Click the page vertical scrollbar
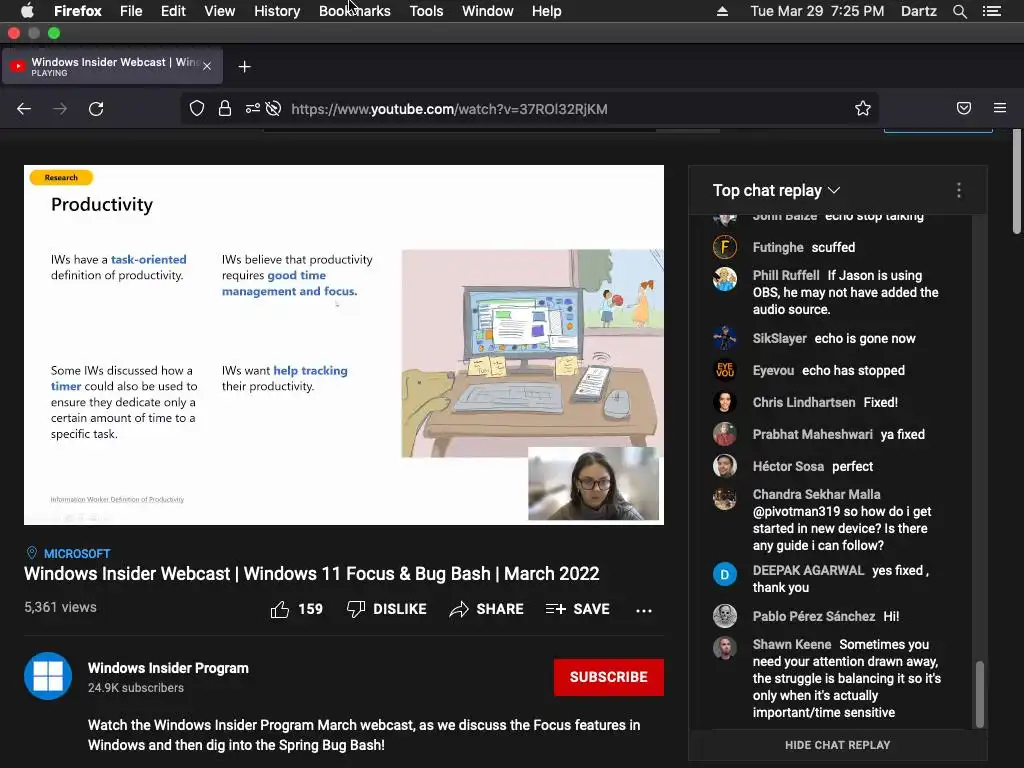This screenshot has width=1024, height=768. click(x=1016, y=182)
